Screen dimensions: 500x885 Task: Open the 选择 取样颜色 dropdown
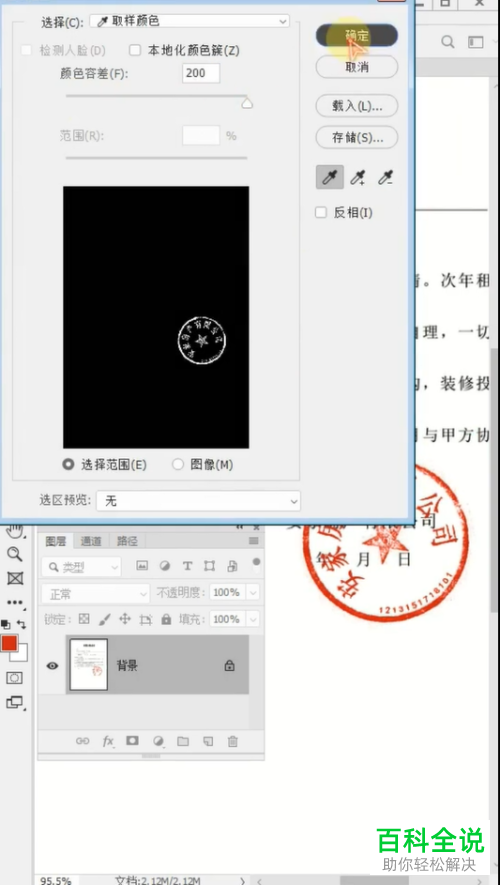pyautogui.click(x=190, y=21)
